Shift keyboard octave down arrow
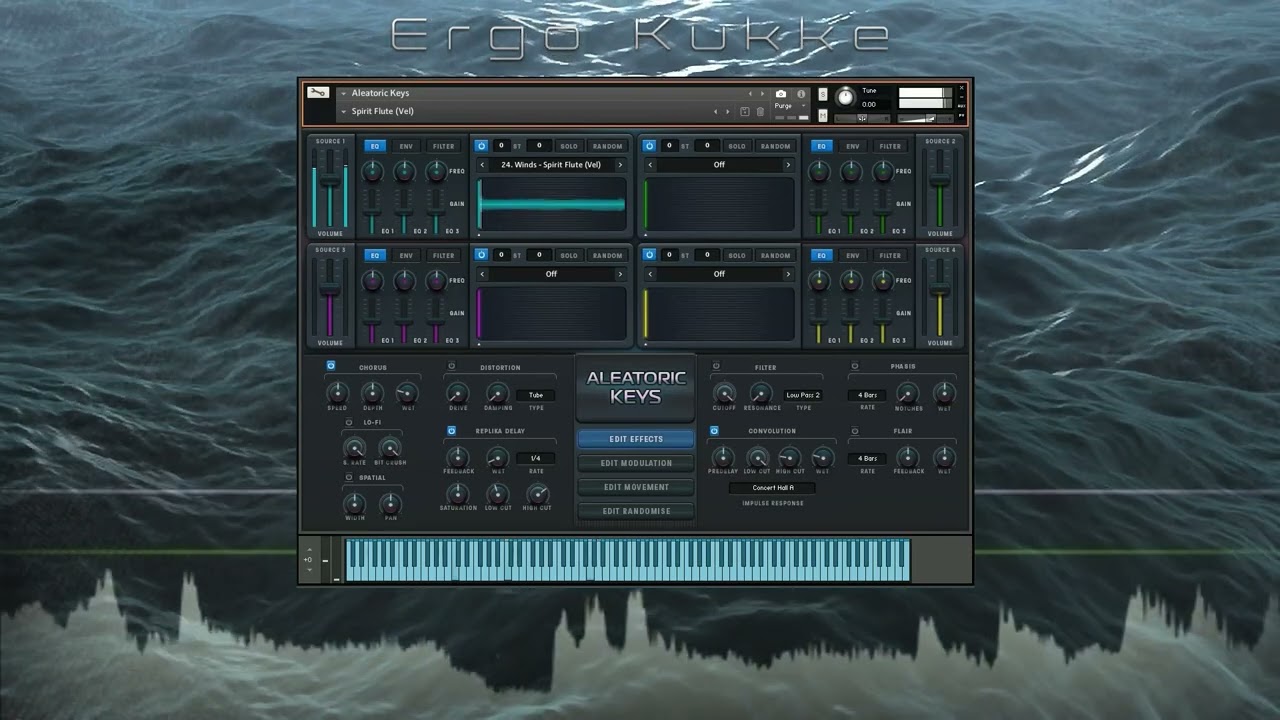Screen dimensions: 1280x720 pyautogui.click(x=309, y=568)
